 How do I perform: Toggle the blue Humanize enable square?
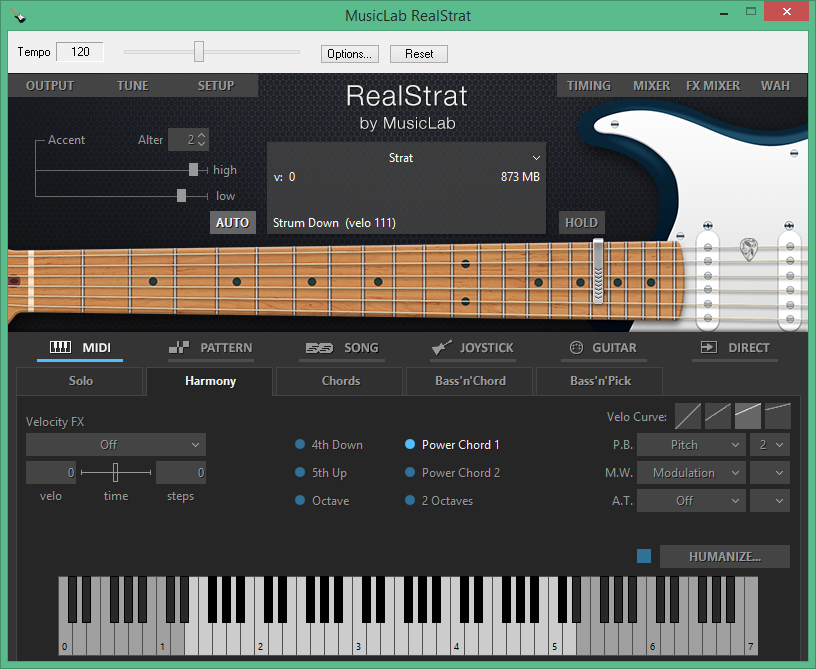point(644,556)
